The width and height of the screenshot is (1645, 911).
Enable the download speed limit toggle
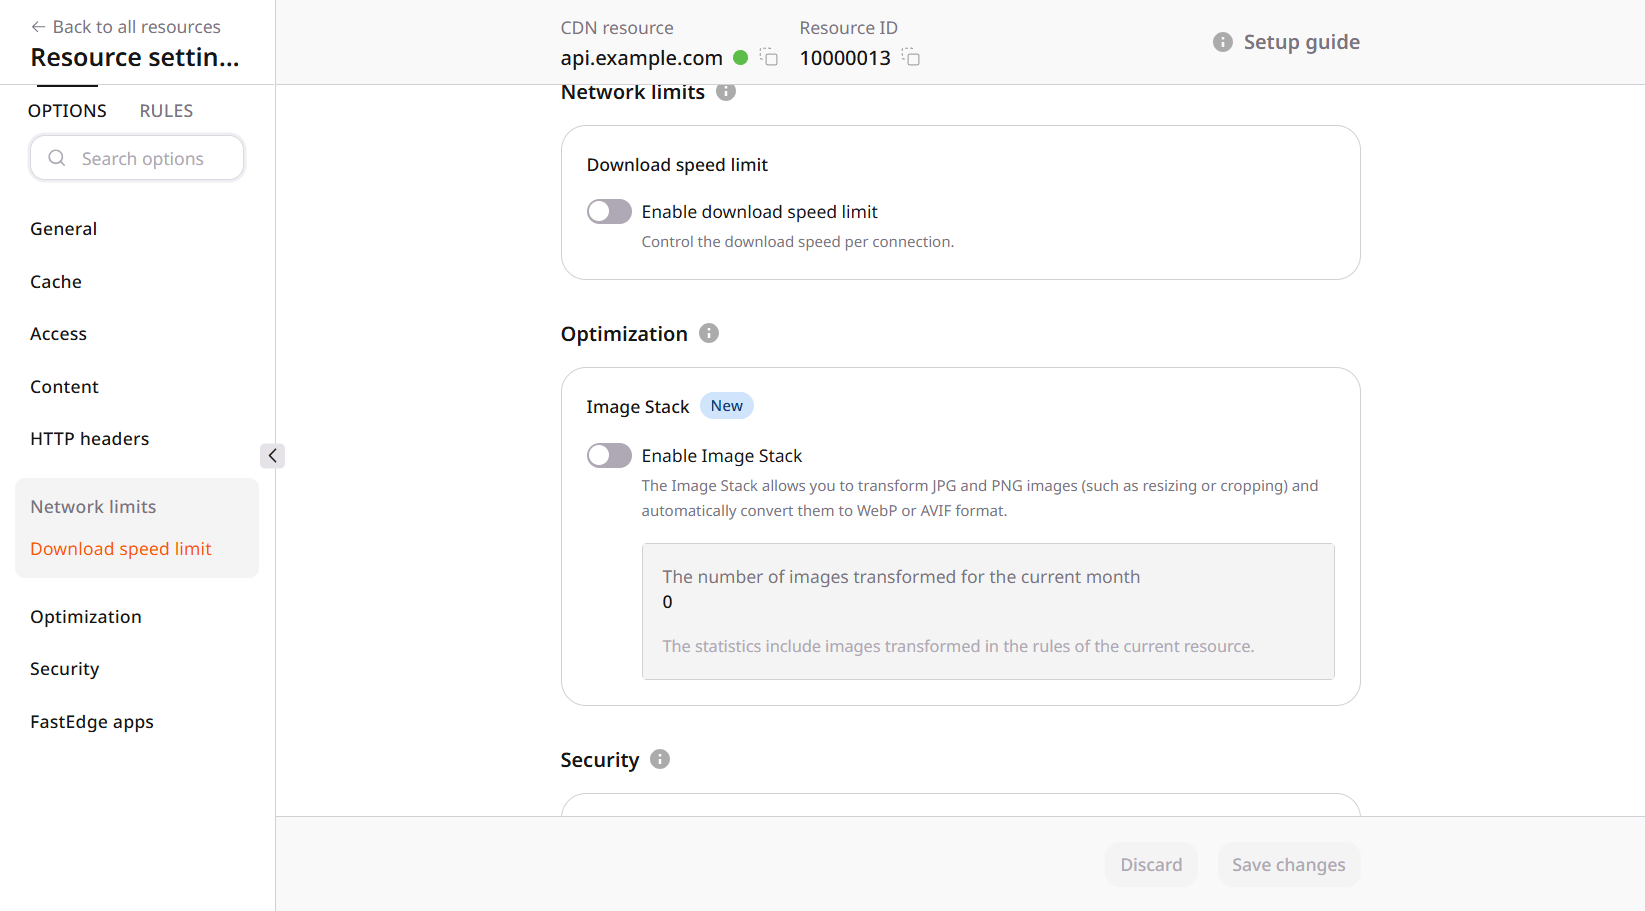(x=609, y=212)
